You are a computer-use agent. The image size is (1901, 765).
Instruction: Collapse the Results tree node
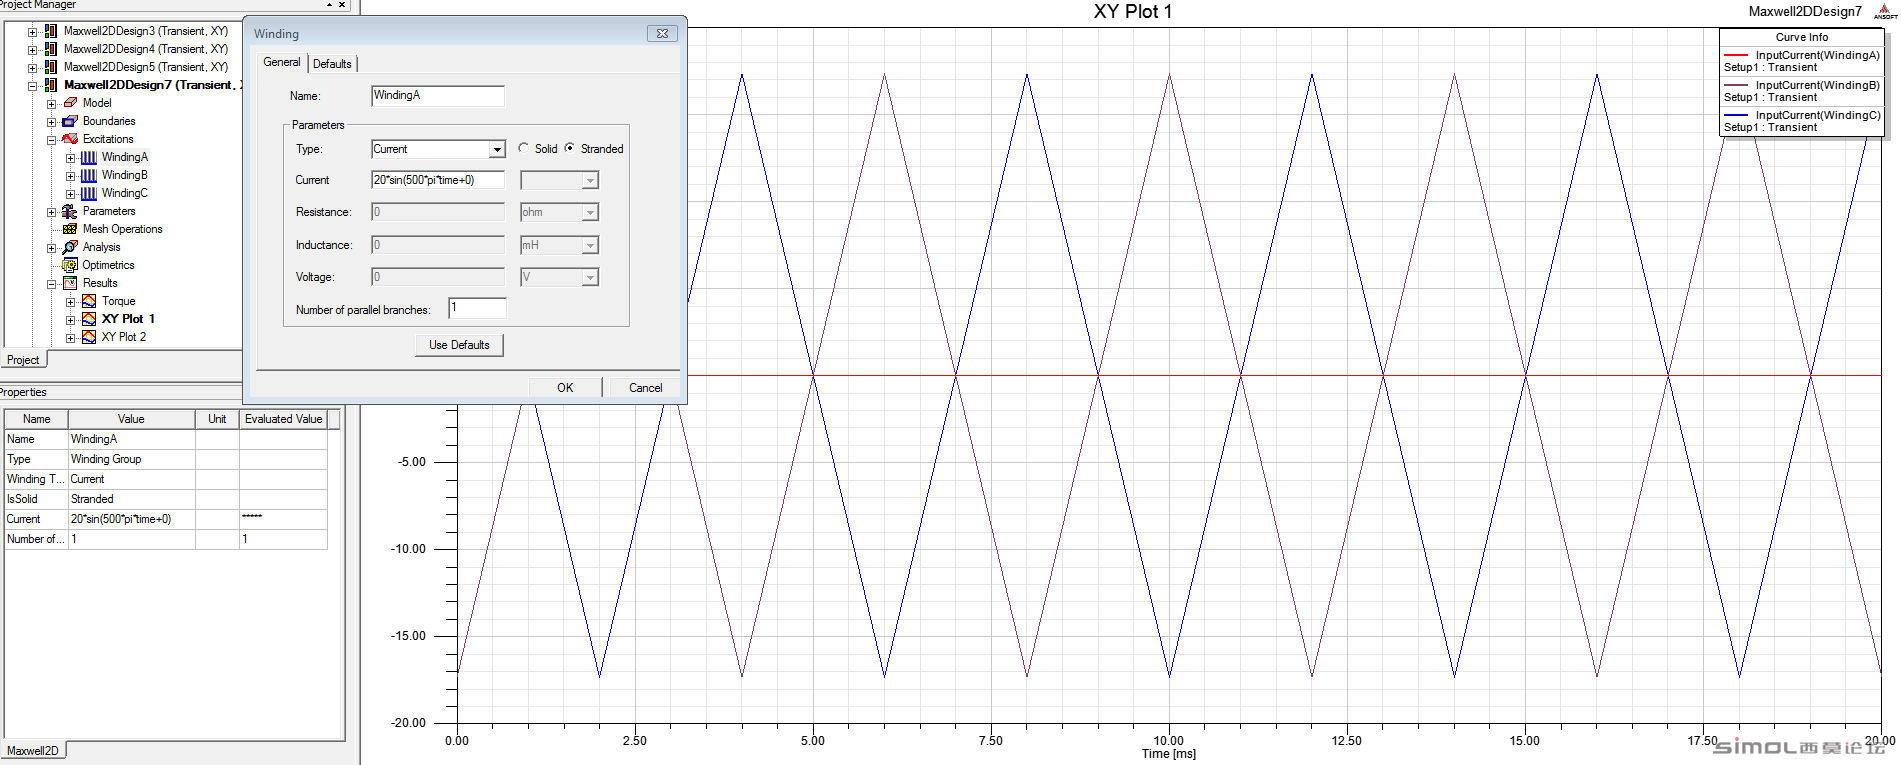[51, 284]
